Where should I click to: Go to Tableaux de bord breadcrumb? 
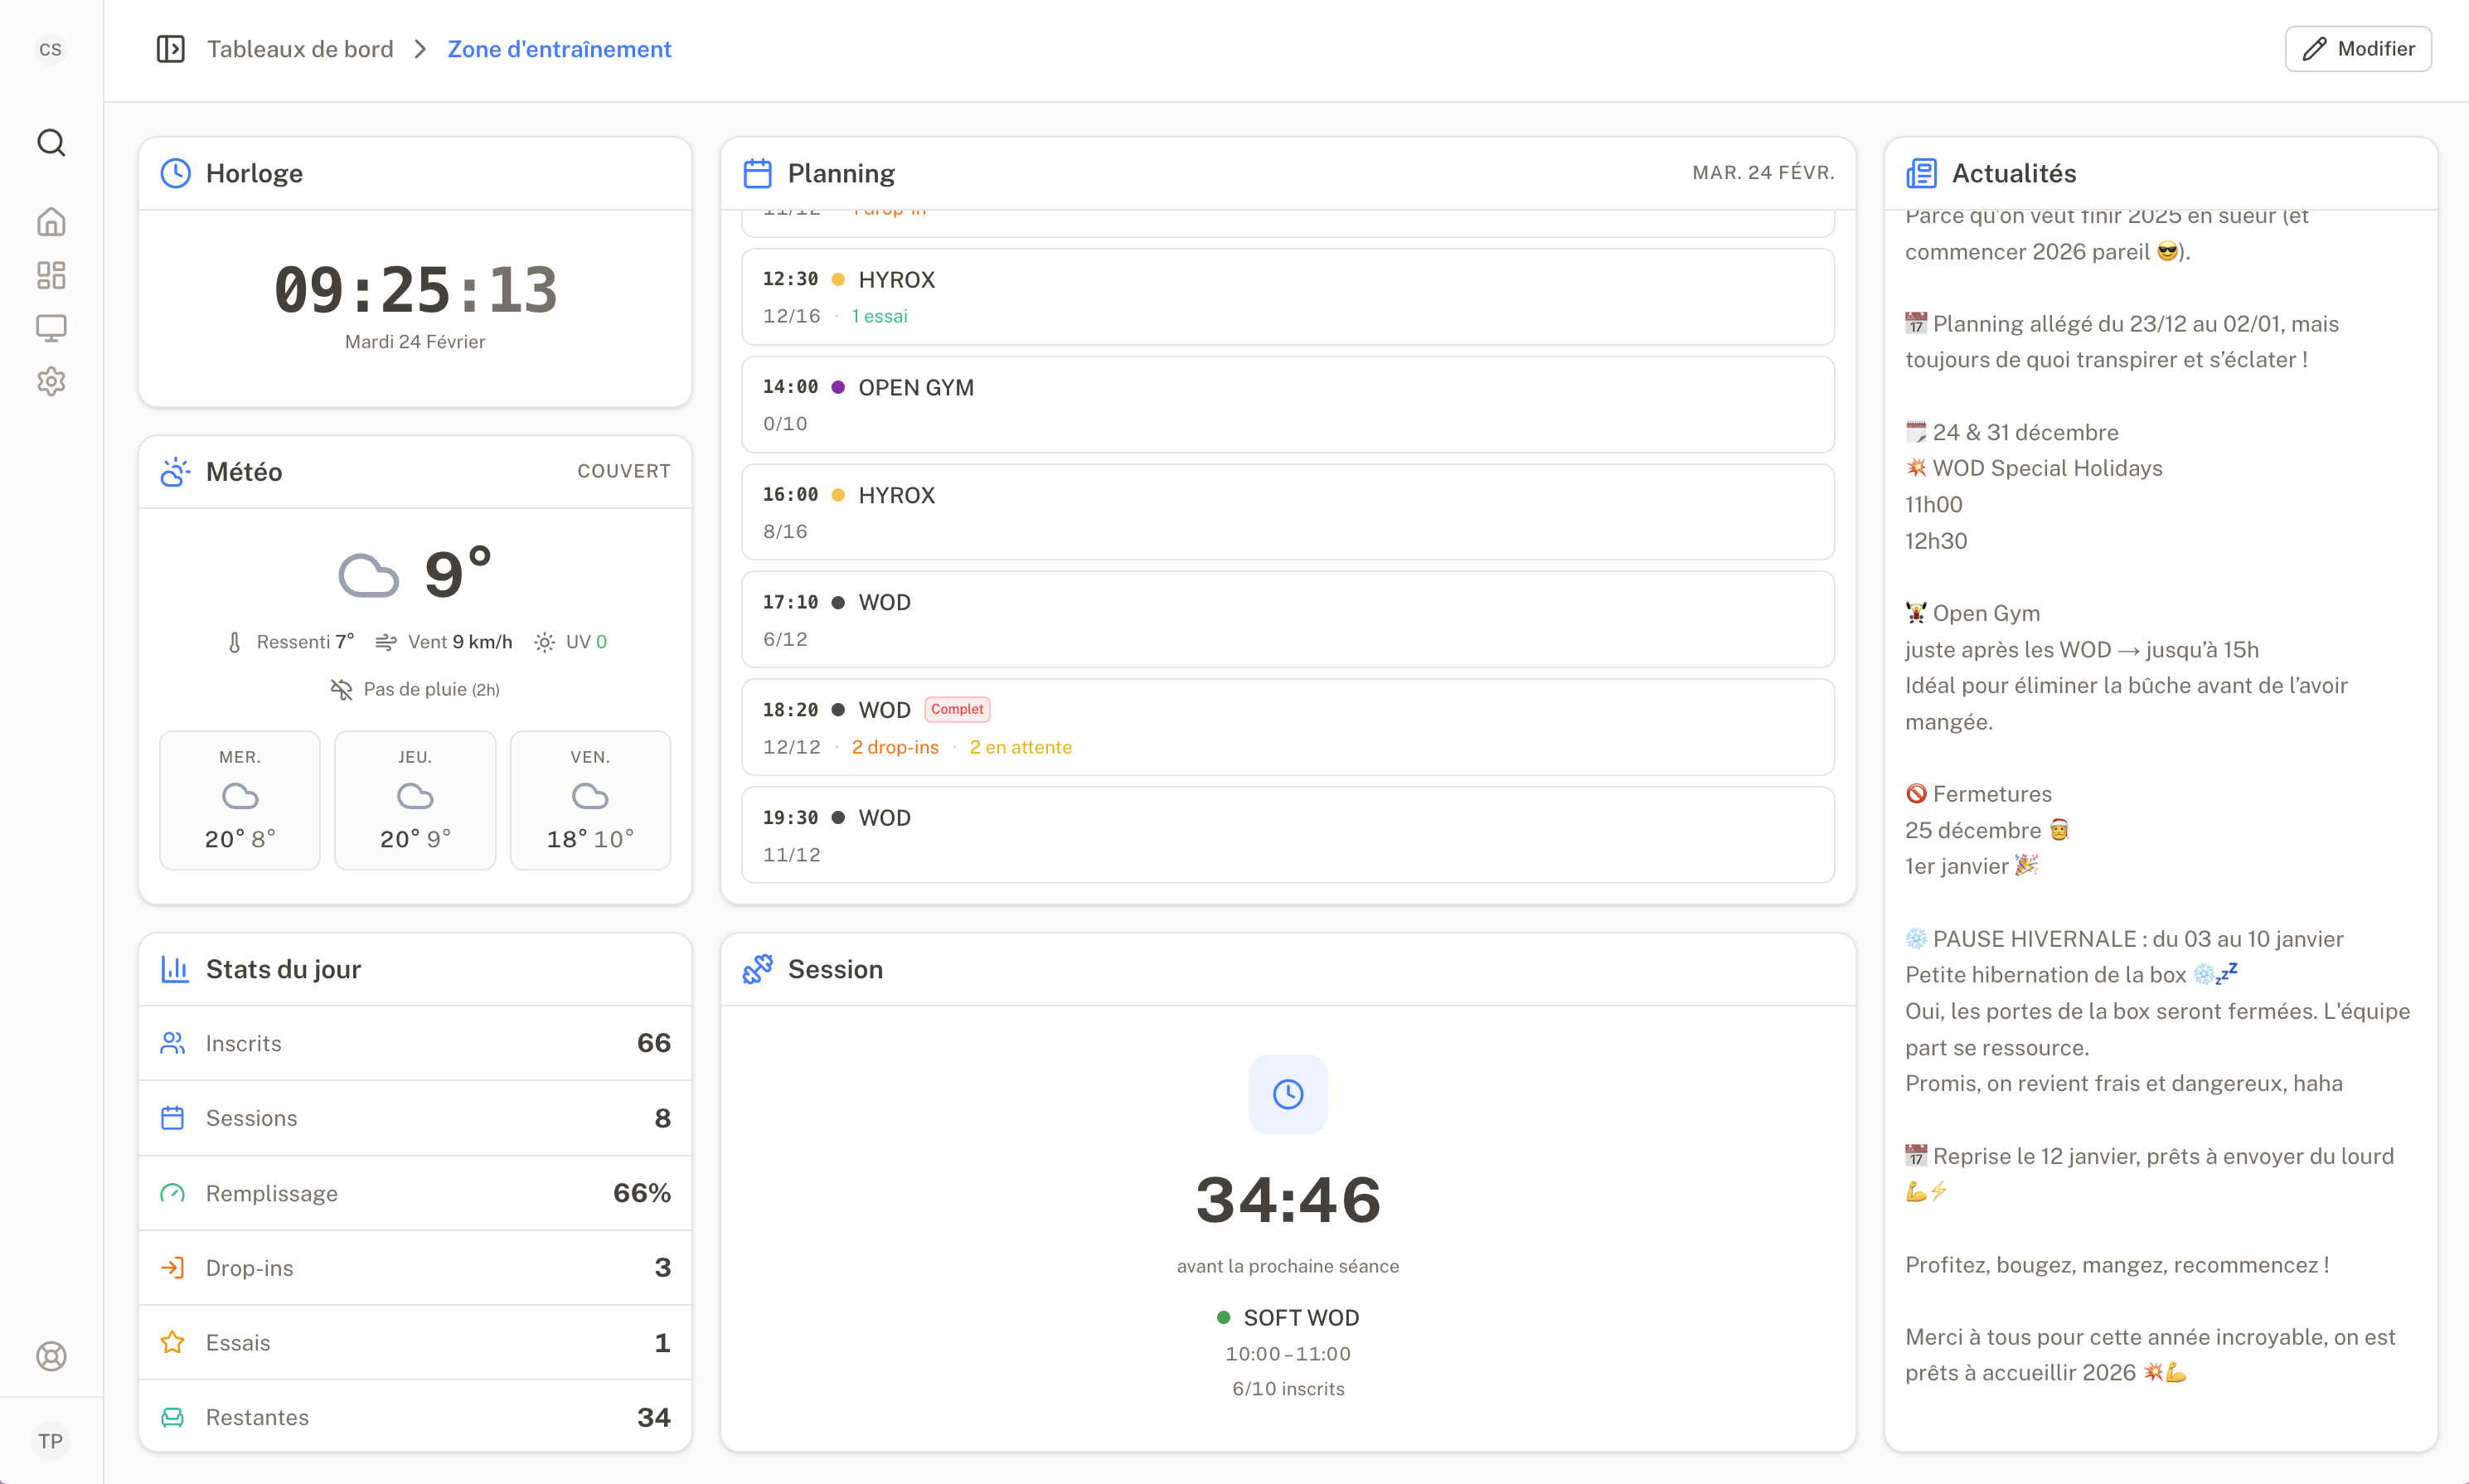[299, 48]
